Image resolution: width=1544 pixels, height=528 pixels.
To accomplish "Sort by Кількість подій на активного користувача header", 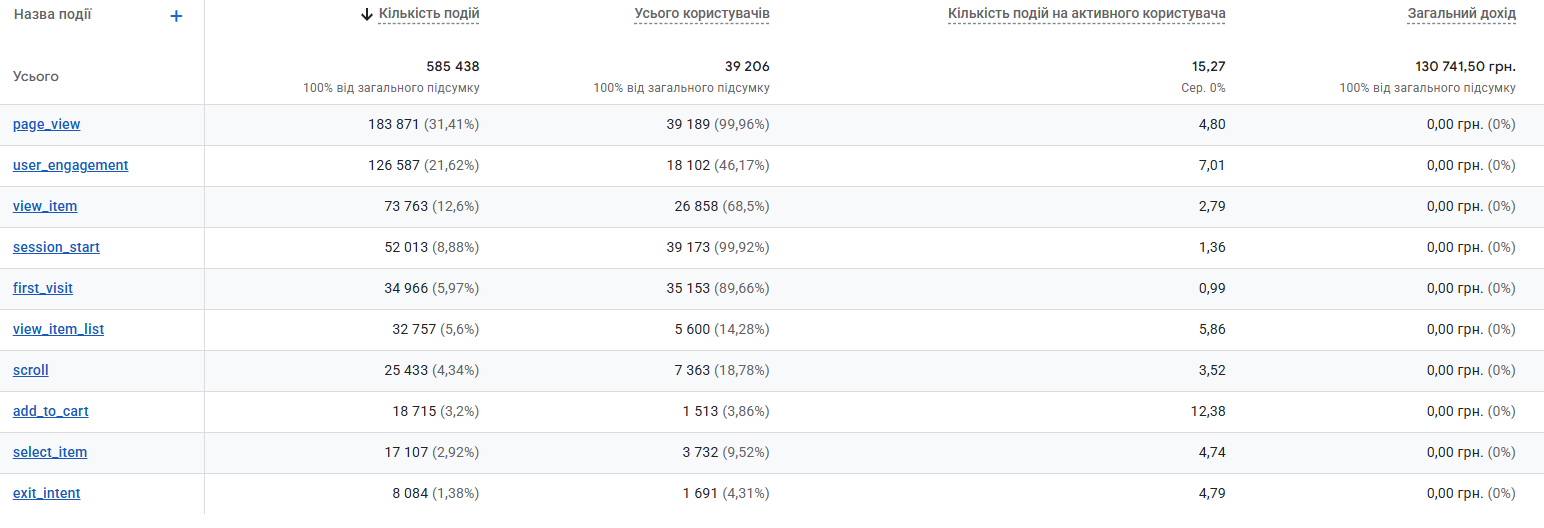I will [1087, 14].
